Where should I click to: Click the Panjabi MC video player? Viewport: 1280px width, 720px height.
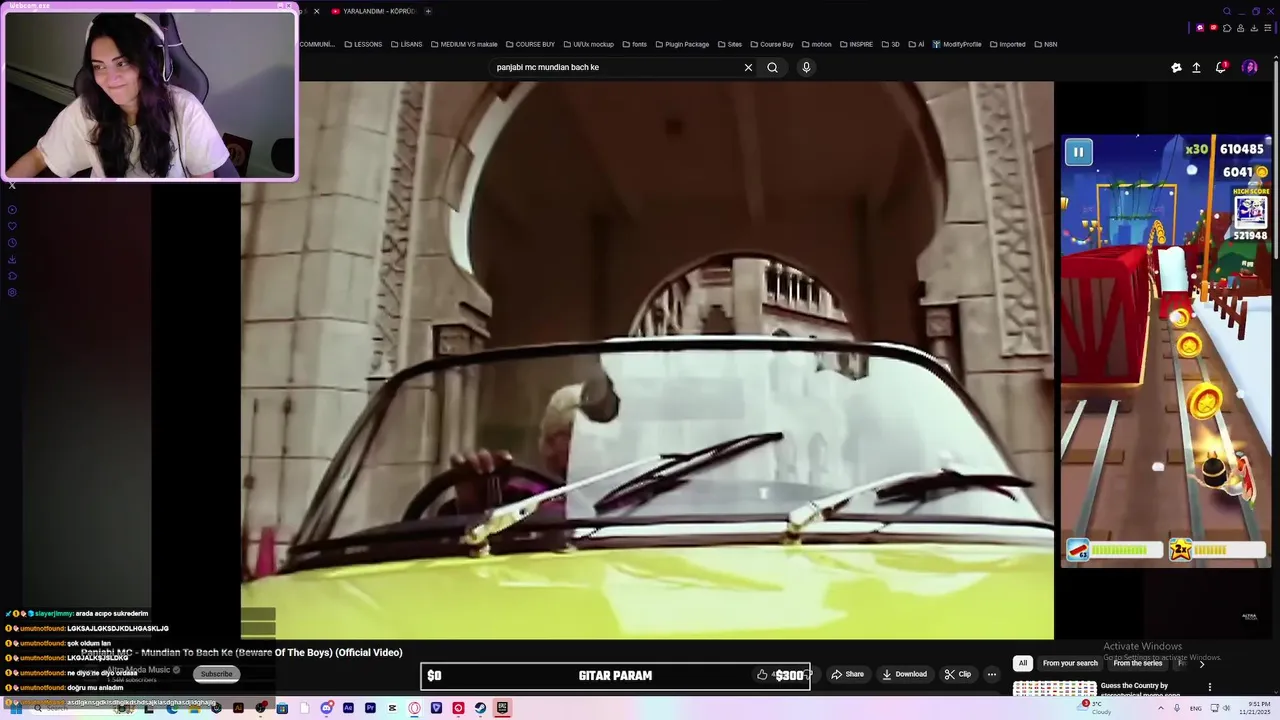tap(647, 360)
